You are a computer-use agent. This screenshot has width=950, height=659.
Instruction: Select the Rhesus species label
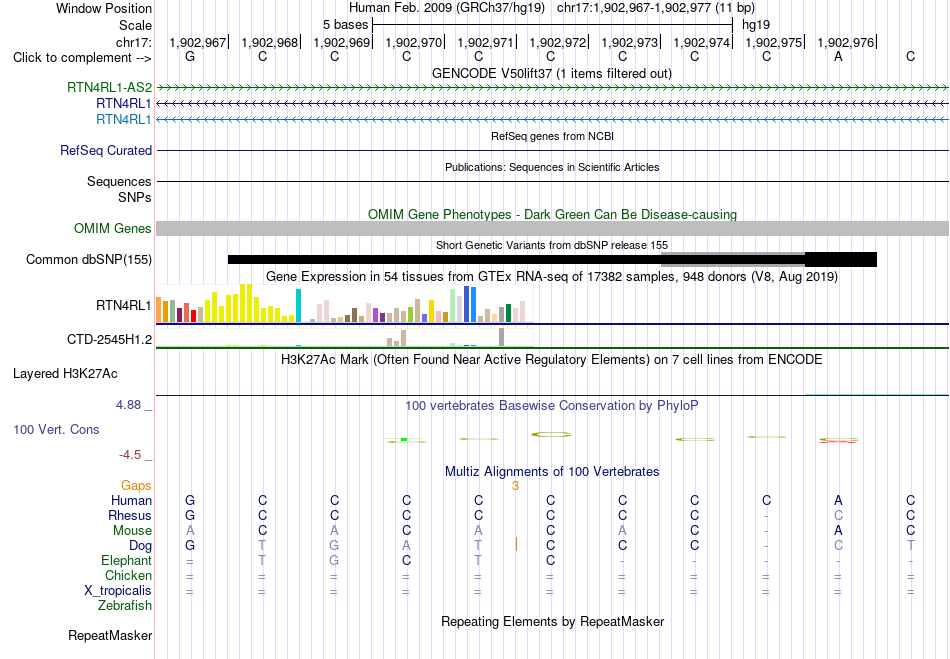[x=130, y=515]
